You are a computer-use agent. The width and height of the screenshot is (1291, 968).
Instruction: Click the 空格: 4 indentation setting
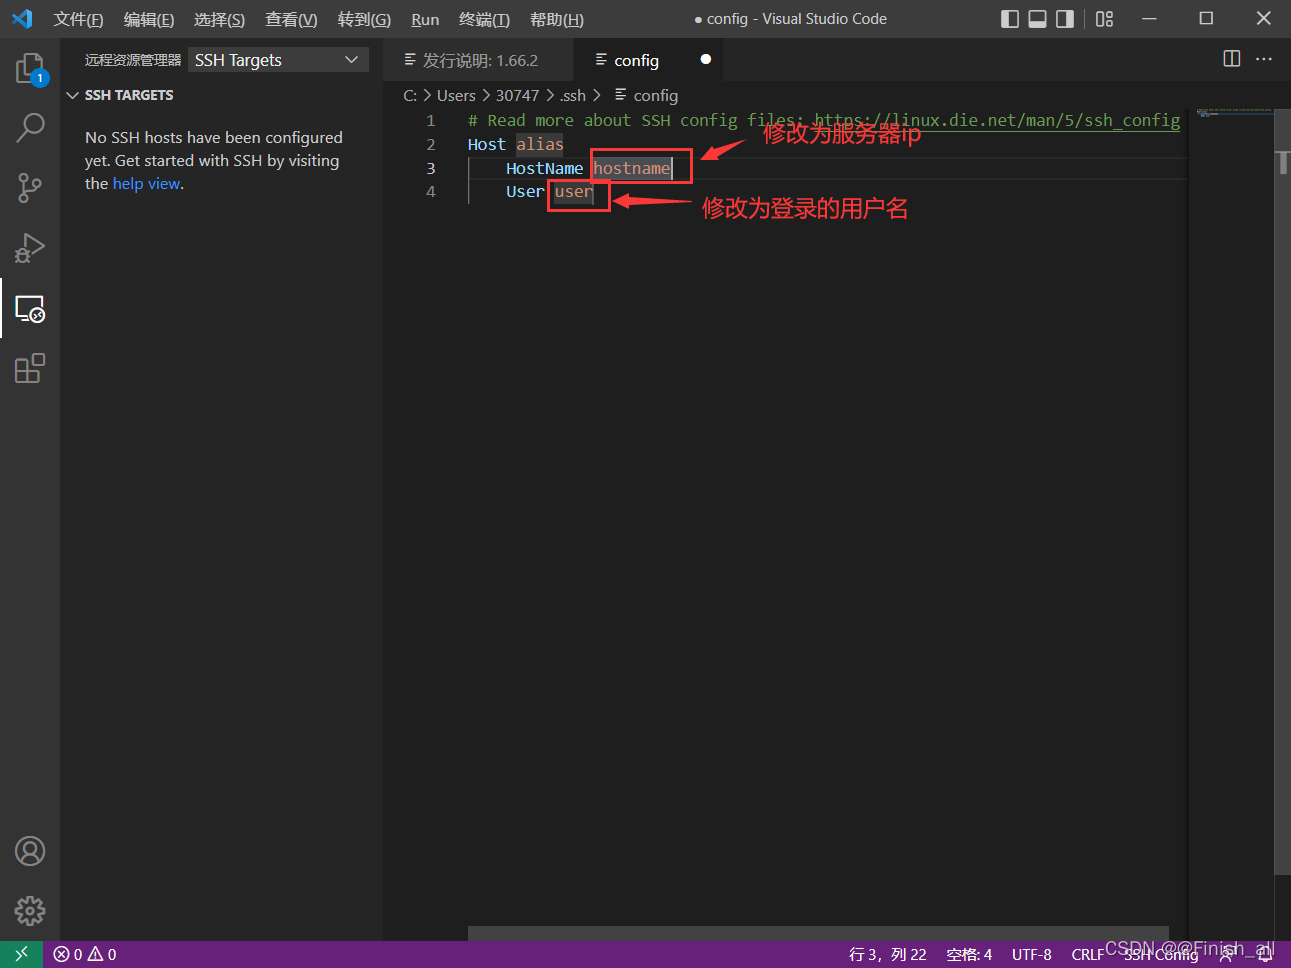coord(969,955)
